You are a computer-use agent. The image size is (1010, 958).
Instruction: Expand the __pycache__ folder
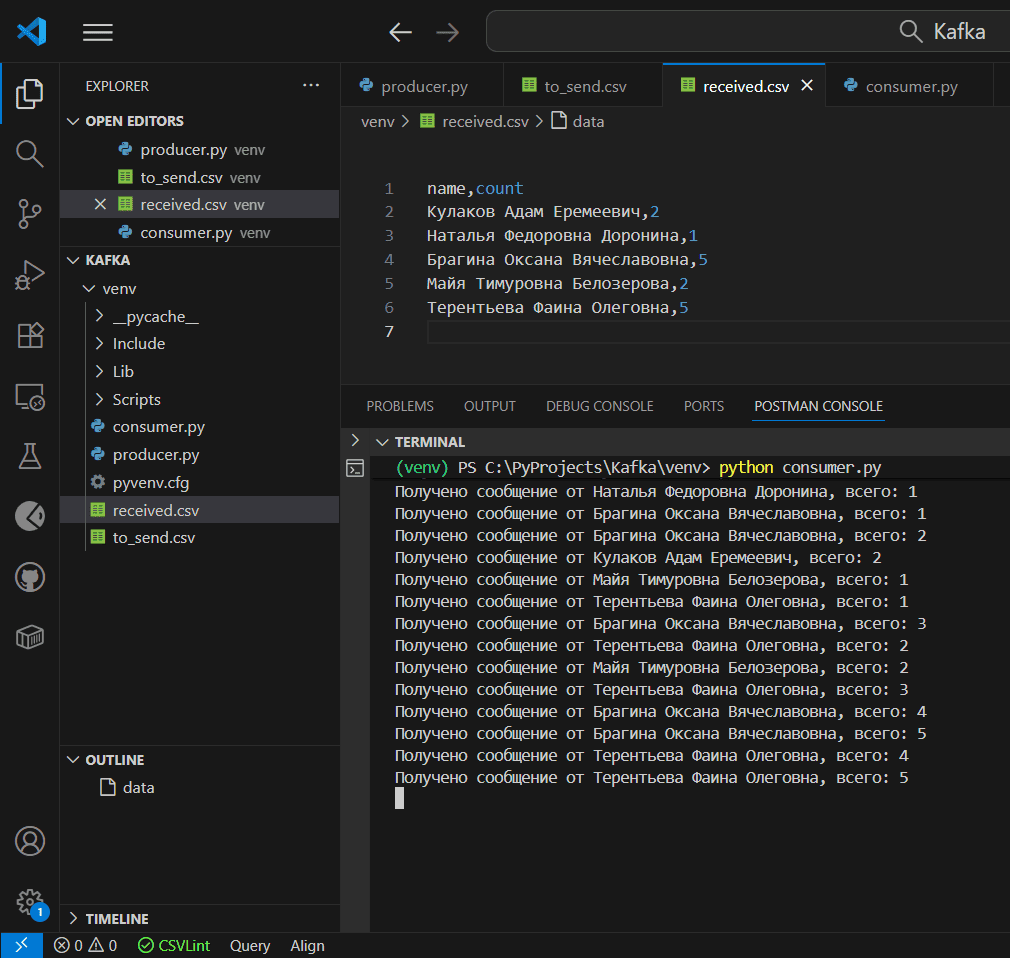pos(155,316)
